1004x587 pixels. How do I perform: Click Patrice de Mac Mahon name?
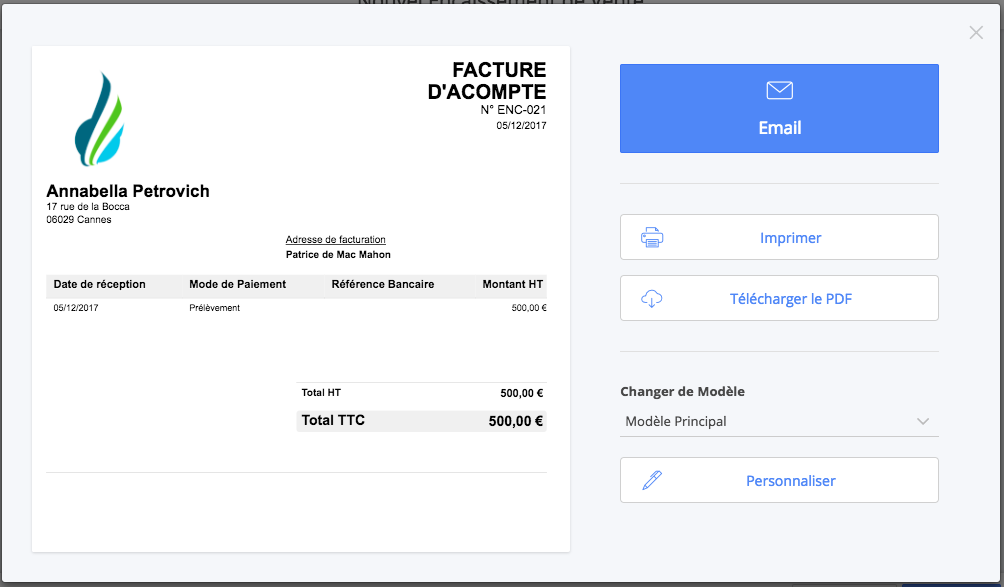tap(338, 255)
